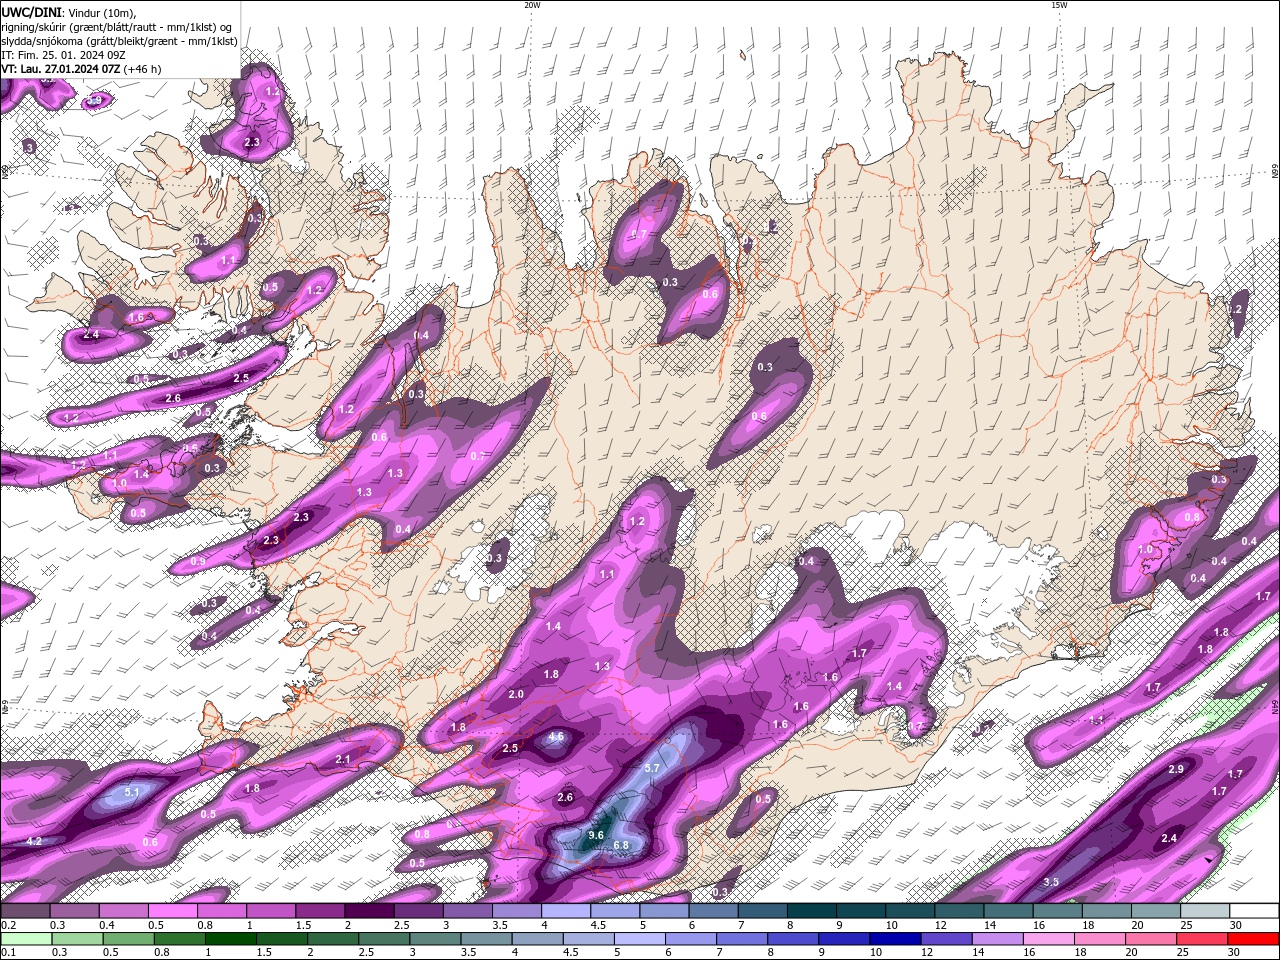Click the 20W longitude label

point(532,5)
